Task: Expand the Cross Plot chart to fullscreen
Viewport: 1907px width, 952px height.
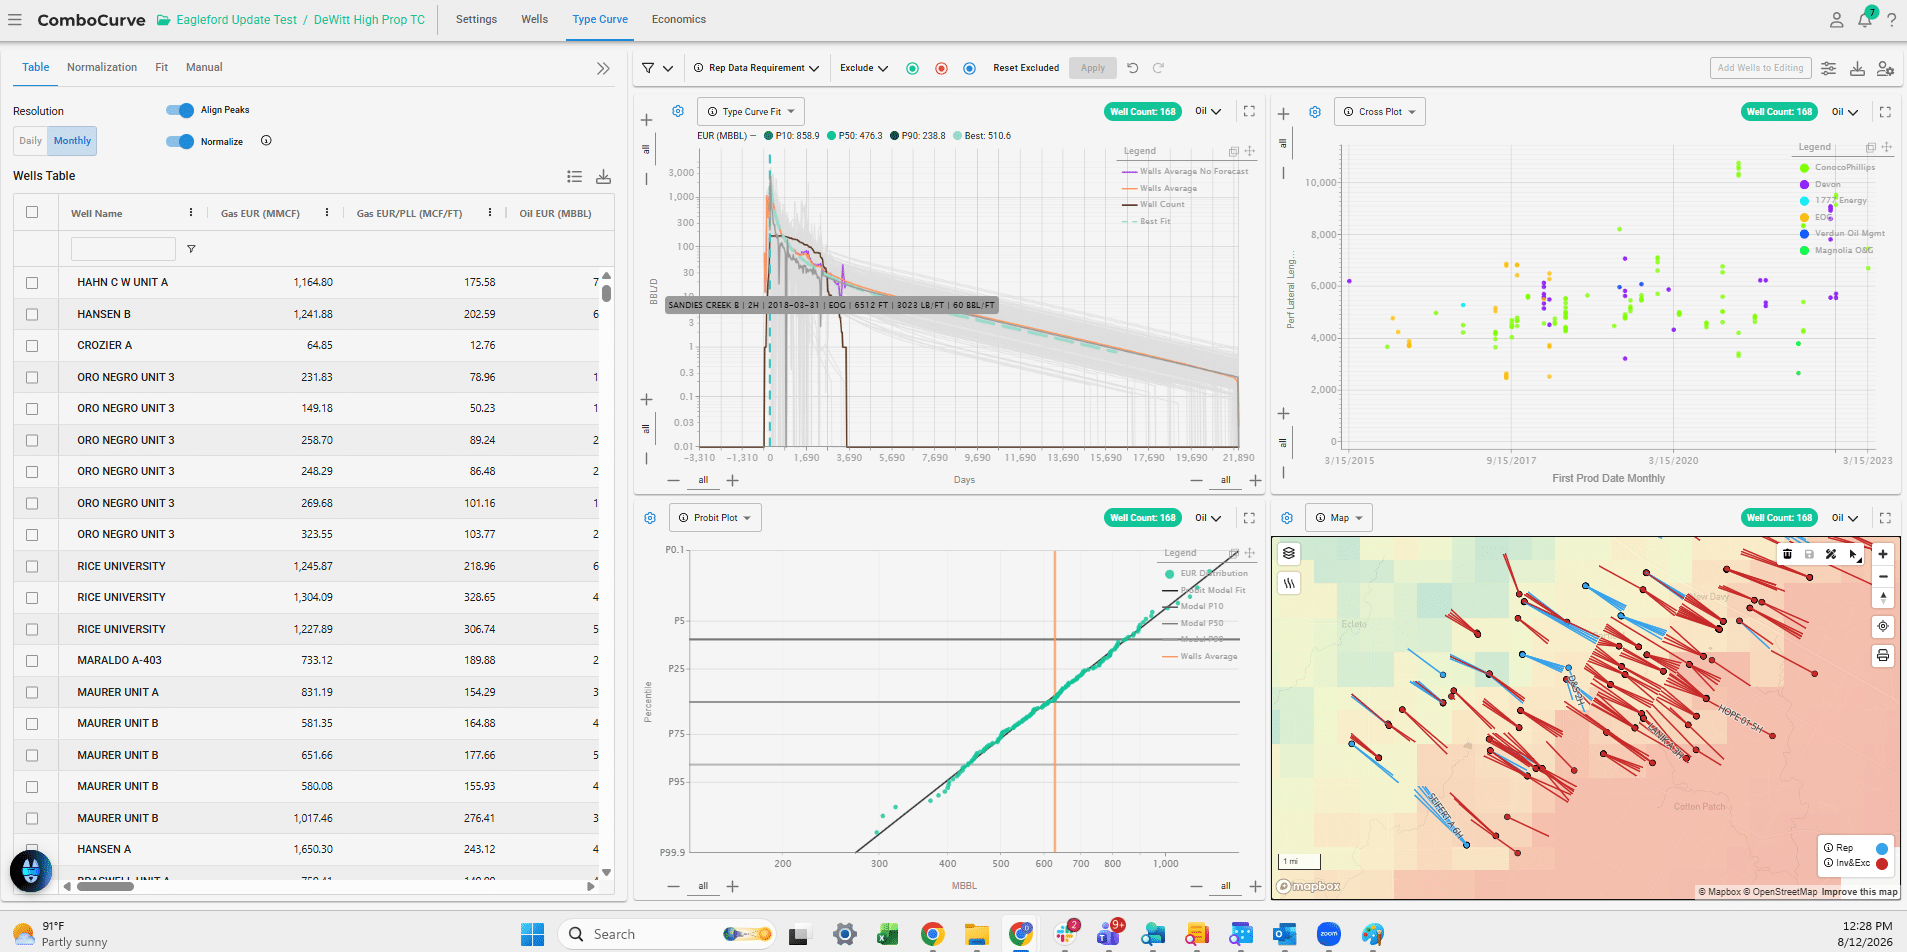Action: (1885, 112)
